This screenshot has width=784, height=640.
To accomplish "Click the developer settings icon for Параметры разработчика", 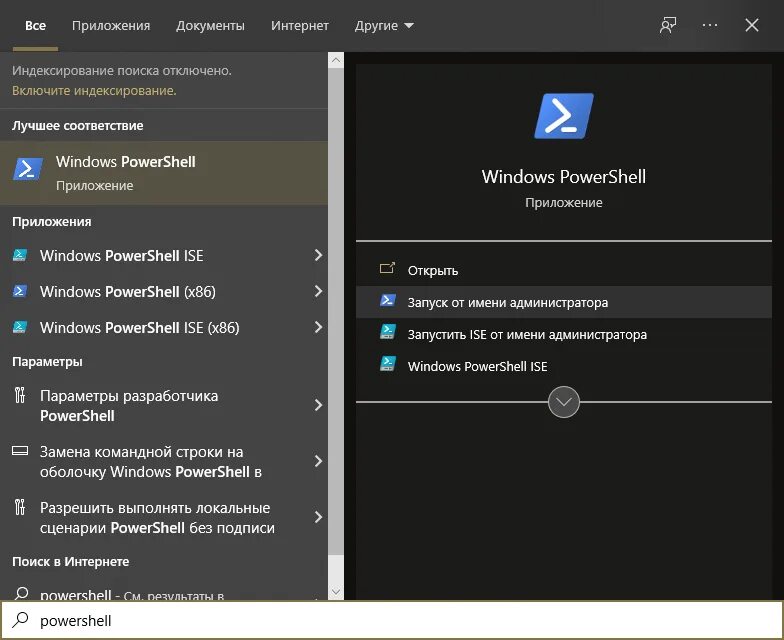I will [x=20, y=395].
